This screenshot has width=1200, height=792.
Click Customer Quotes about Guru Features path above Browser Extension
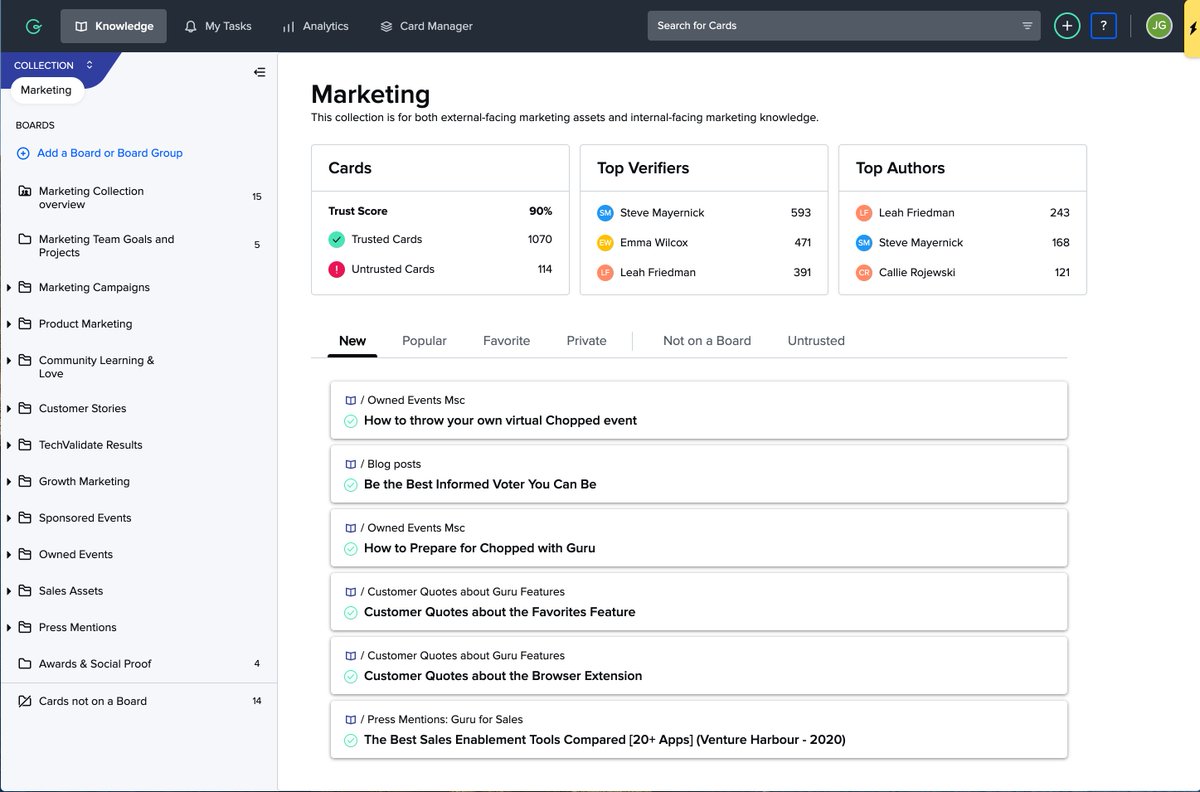click(466, 656)
